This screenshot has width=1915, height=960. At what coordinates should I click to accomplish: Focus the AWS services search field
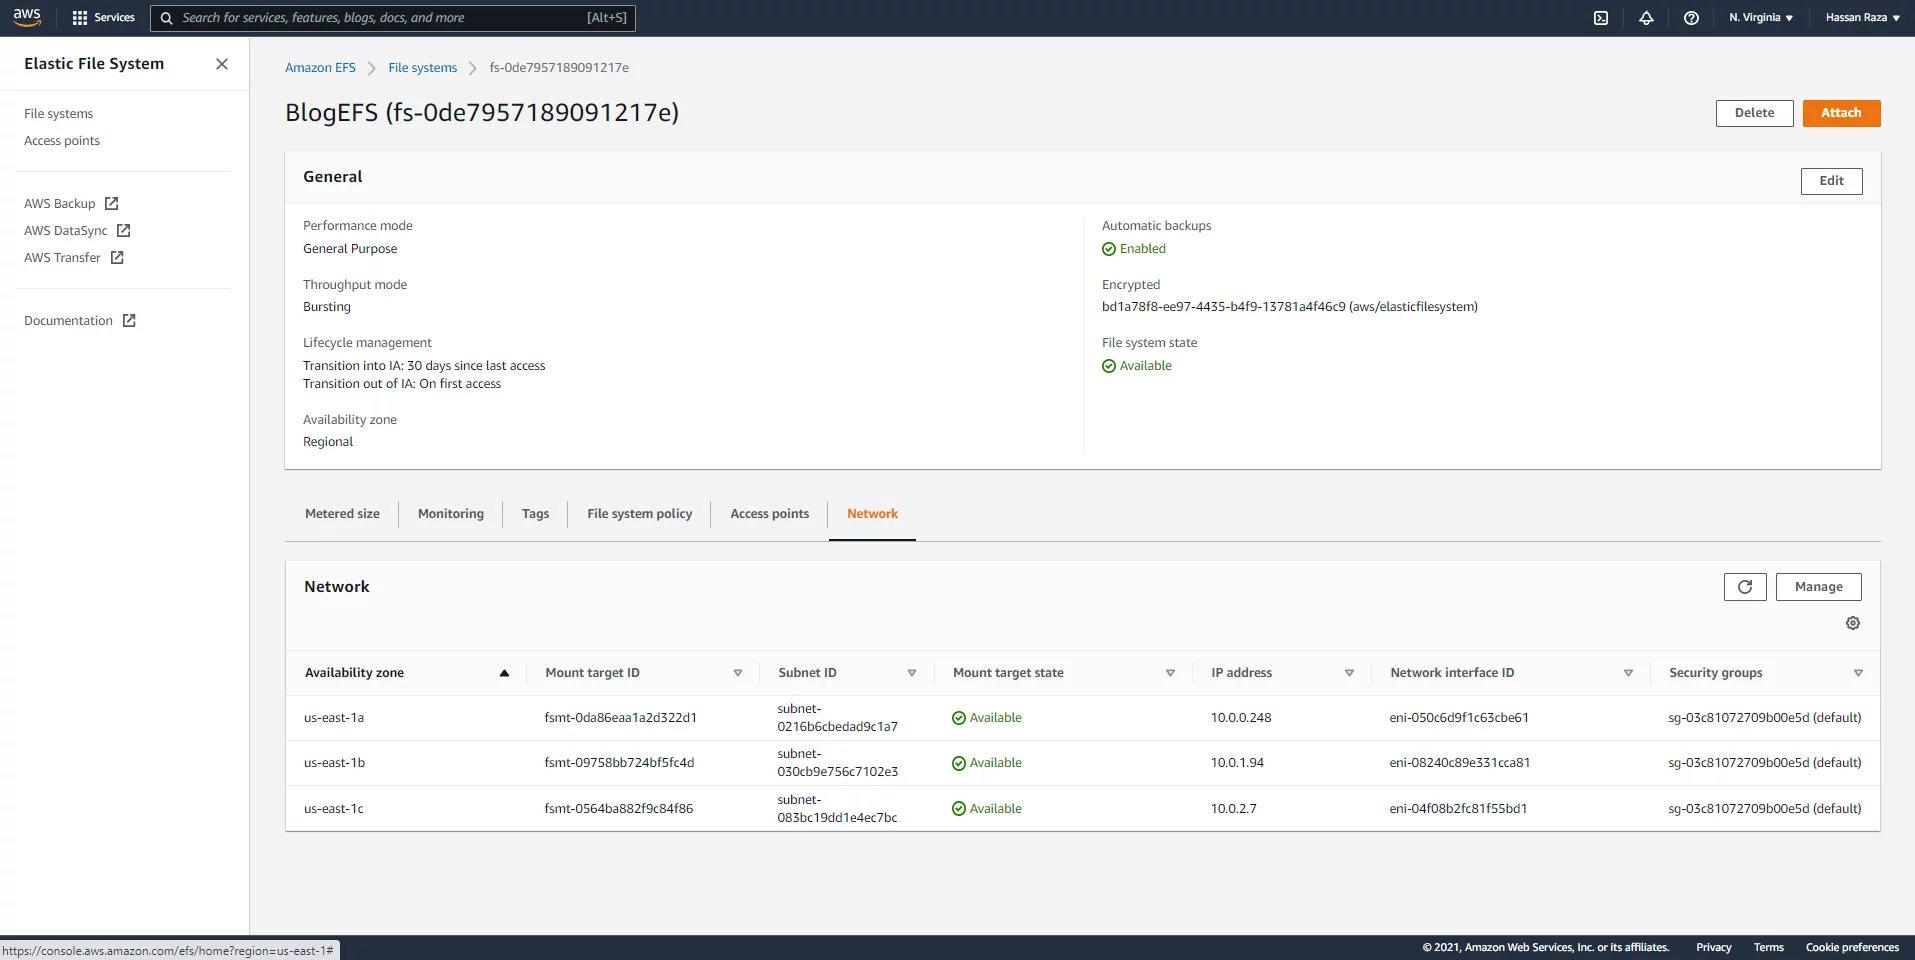pos(393,18)
